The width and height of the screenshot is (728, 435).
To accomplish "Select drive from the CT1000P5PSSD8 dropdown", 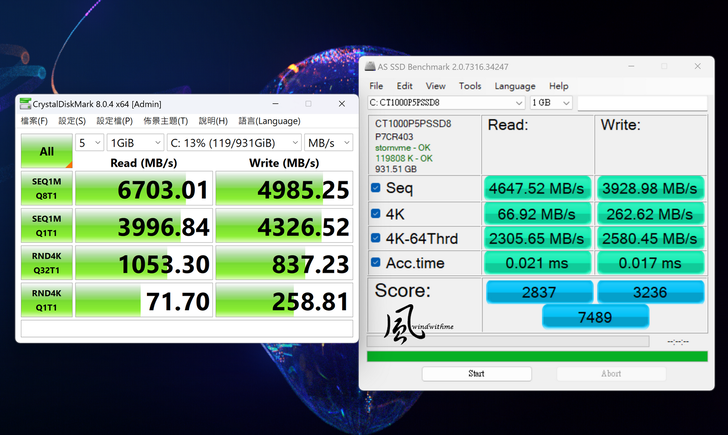I will pos(446,102).
